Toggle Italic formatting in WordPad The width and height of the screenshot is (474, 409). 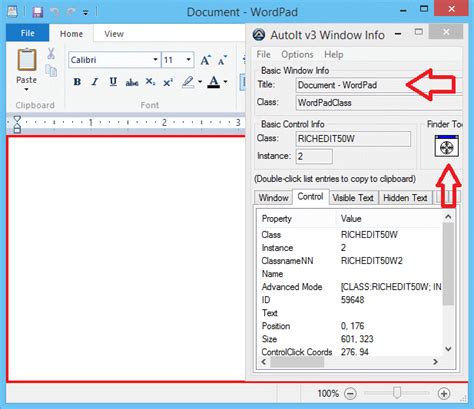click(x=95, y=82)
